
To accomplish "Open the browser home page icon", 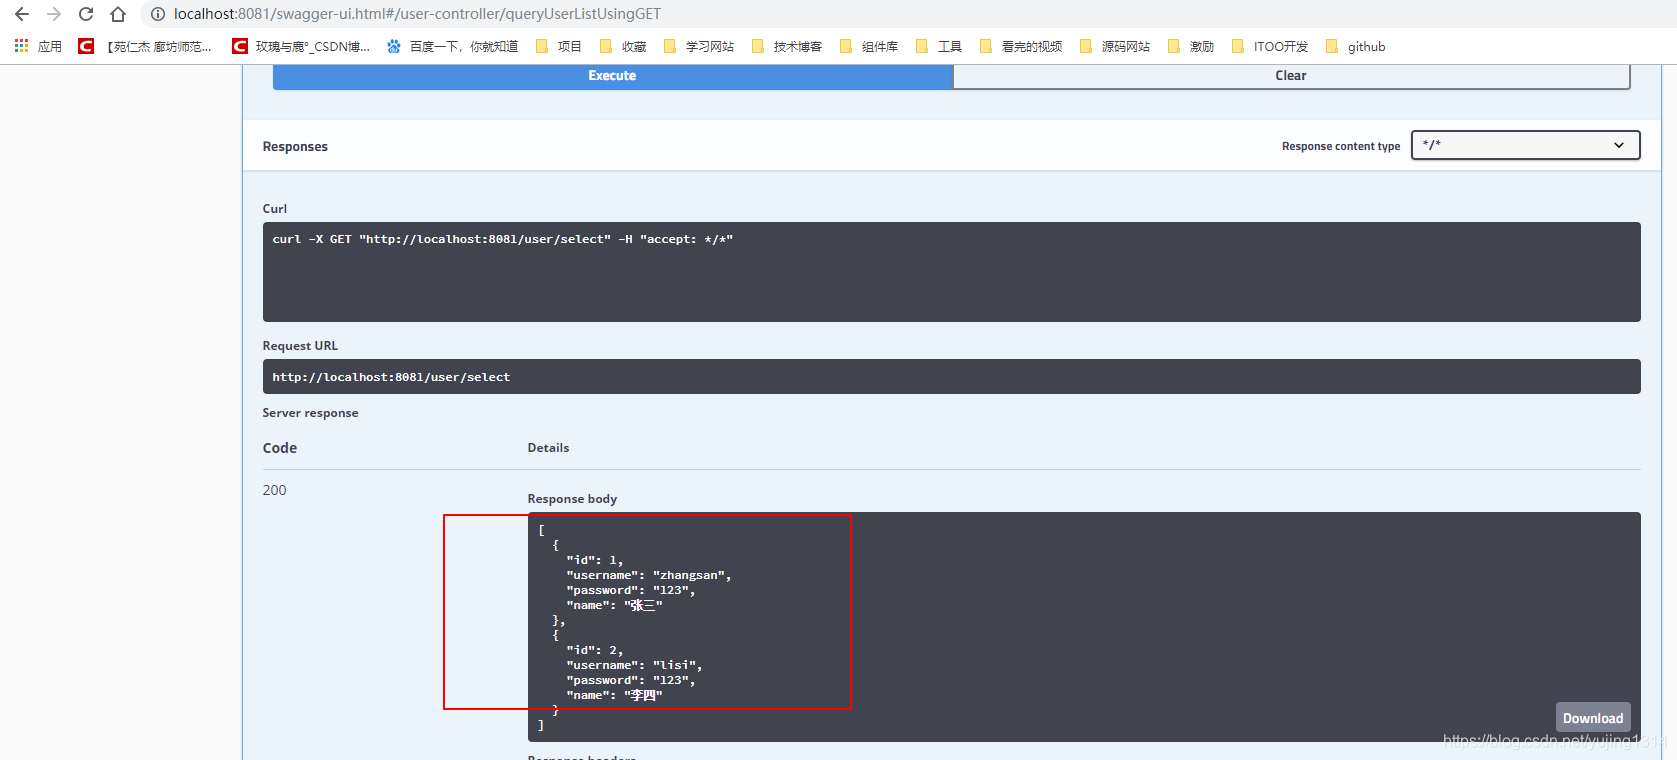I will 118,14.
